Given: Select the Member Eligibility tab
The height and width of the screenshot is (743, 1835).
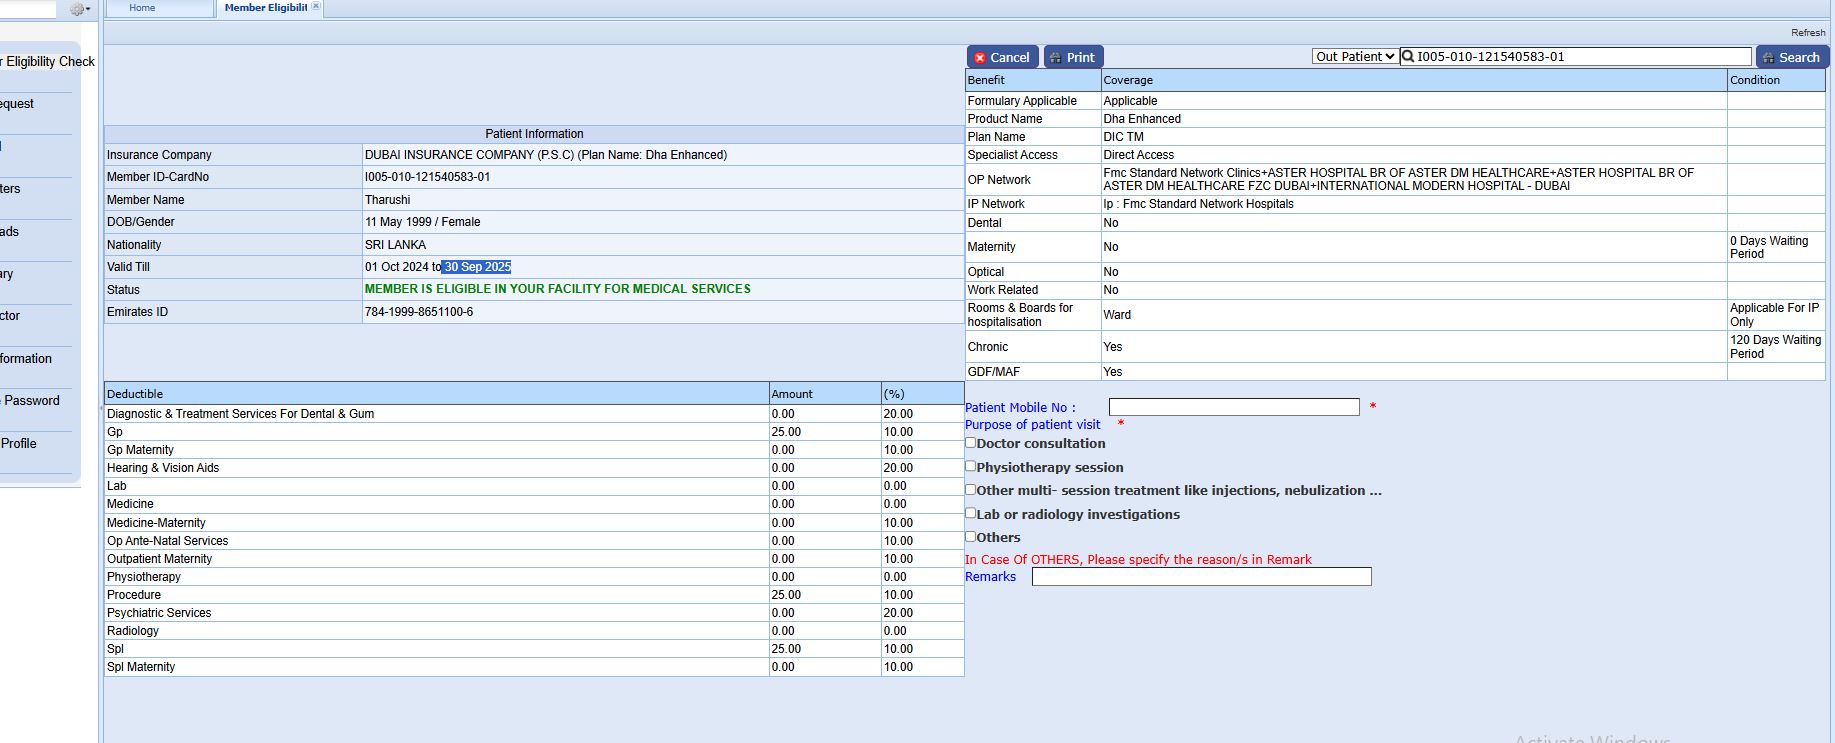Looking at the screenshot, I should [265, 8].
